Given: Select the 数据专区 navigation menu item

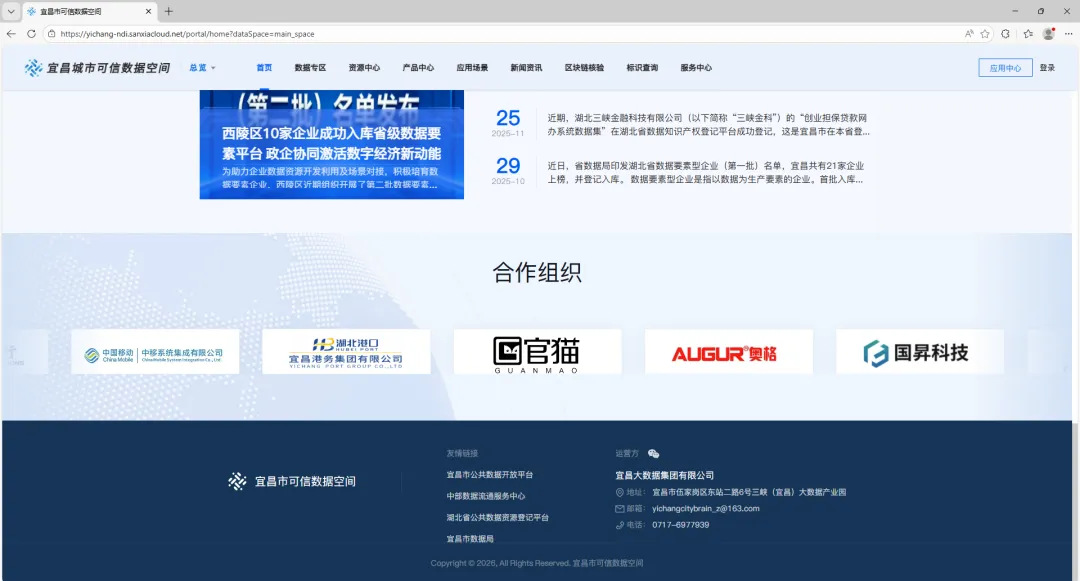Looking at the screenshot, I should [x=311, y=68].
